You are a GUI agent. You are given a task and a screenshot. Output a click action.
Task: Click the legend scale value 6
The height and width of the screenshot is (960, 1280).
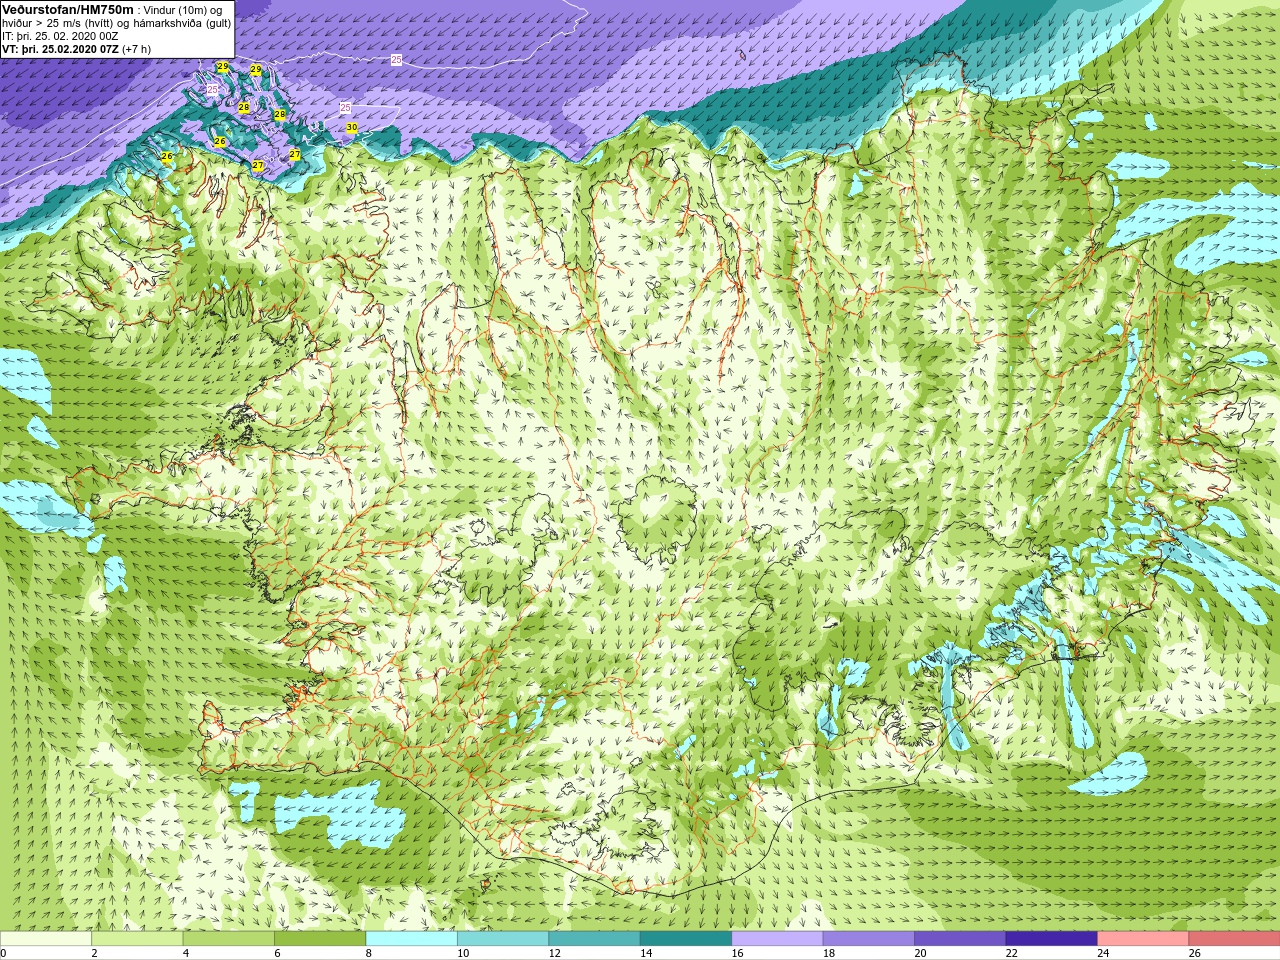click(x=278, y=953)
